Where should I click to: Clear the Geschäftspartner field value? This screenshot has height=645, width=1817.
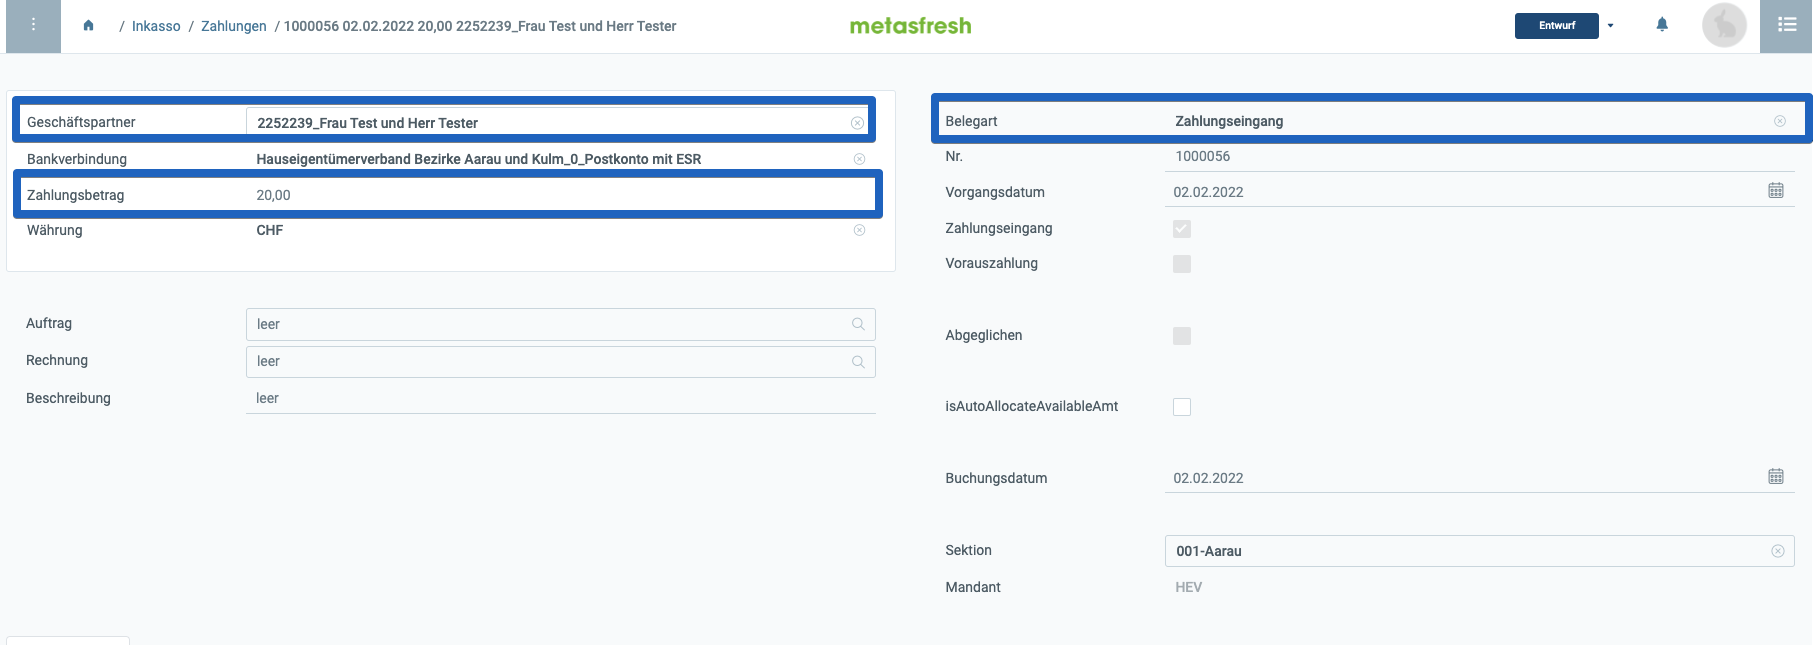click(x=857, y=123)
